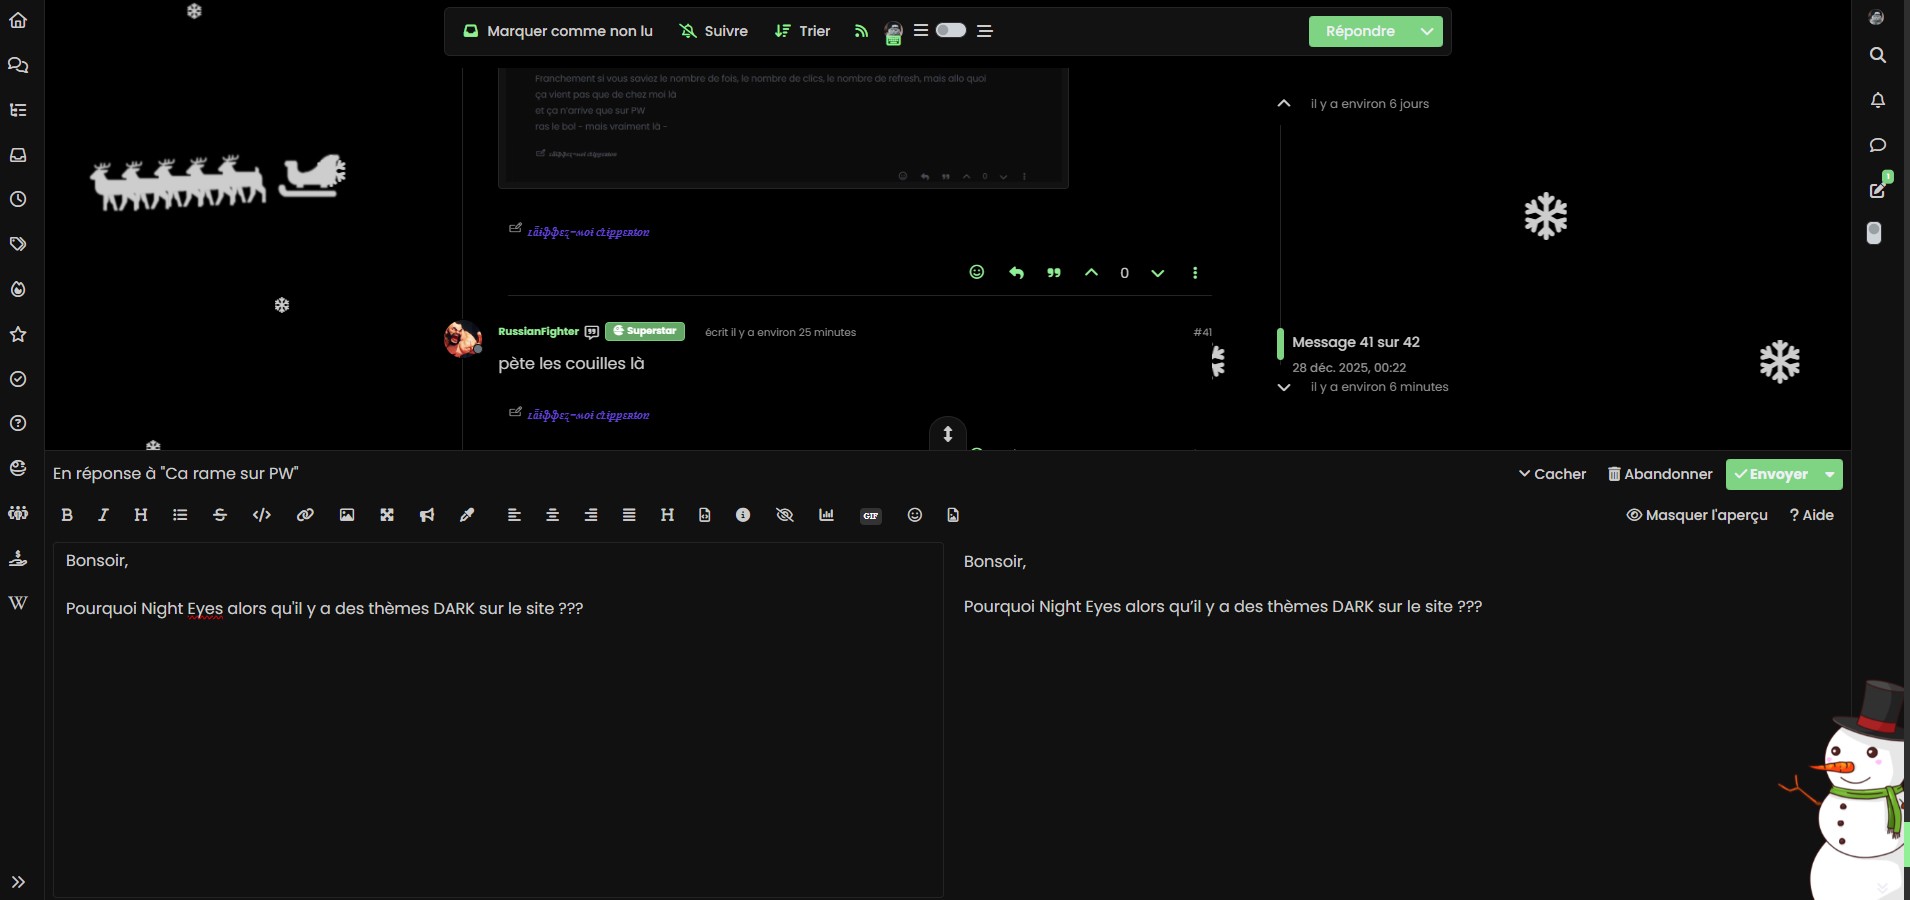This screenshot has height=900, width=1910.
Task: Go to home from the left sidebar
Action: click(18, 20)
